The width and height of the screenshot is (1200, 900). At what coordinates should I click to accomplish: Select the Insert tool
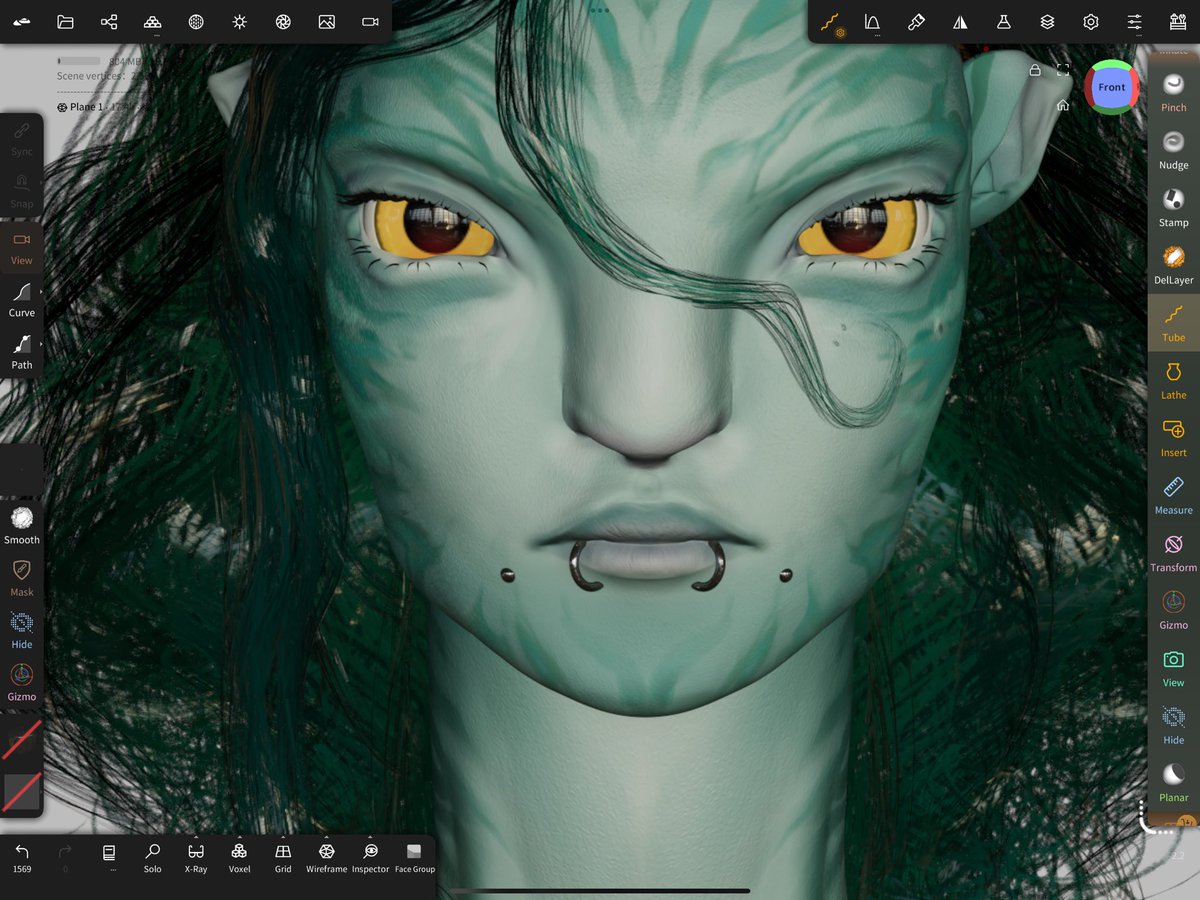[1174, 438]
